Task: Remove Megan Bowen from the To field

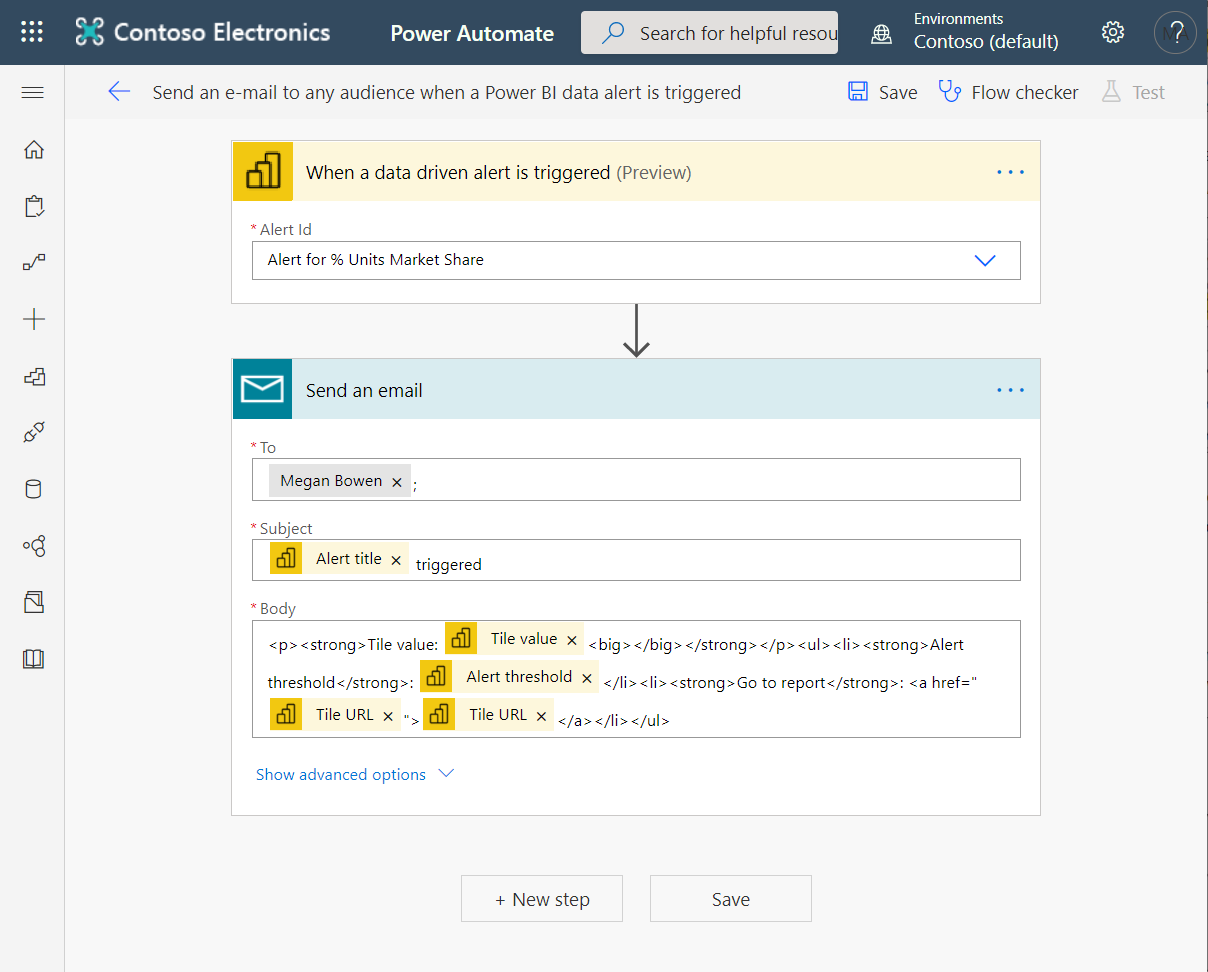Action: tap(397, 480)
